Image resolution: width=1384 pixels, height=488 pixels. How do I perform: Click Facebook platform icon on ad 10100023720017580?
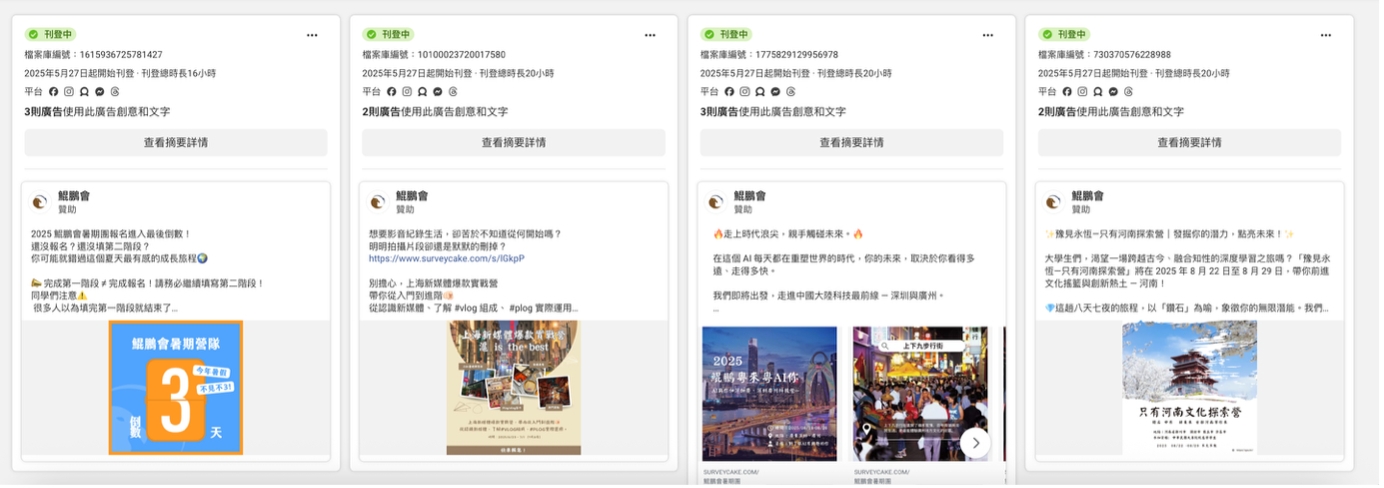tap(391, 92)
